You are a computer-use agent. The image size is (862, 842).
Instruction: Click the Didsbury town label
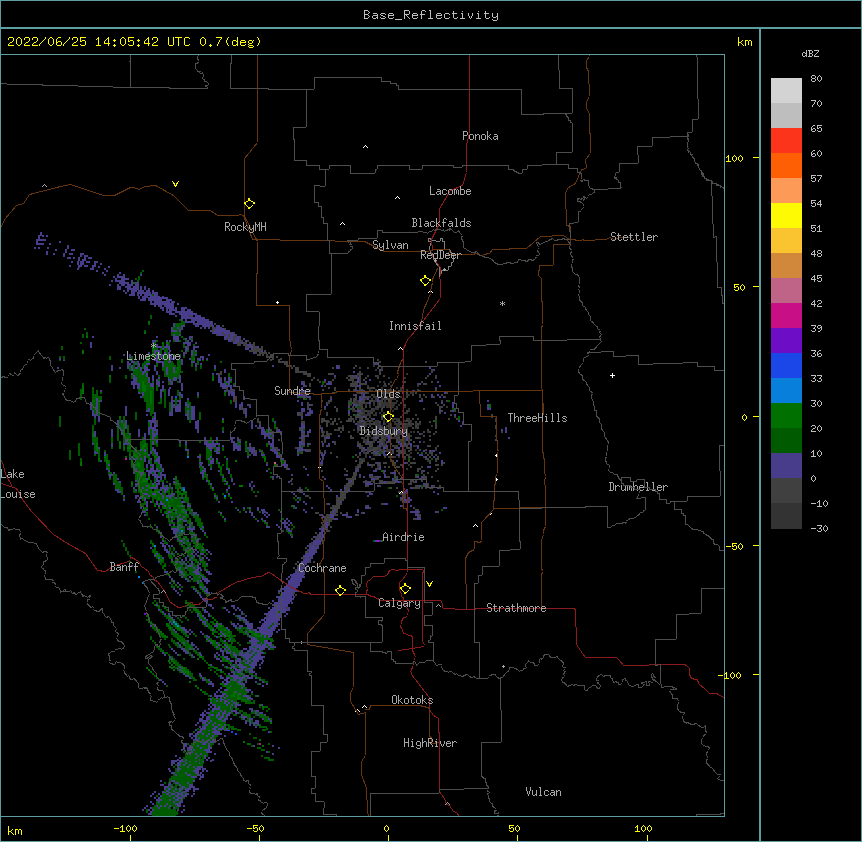[x=383, y=431]
